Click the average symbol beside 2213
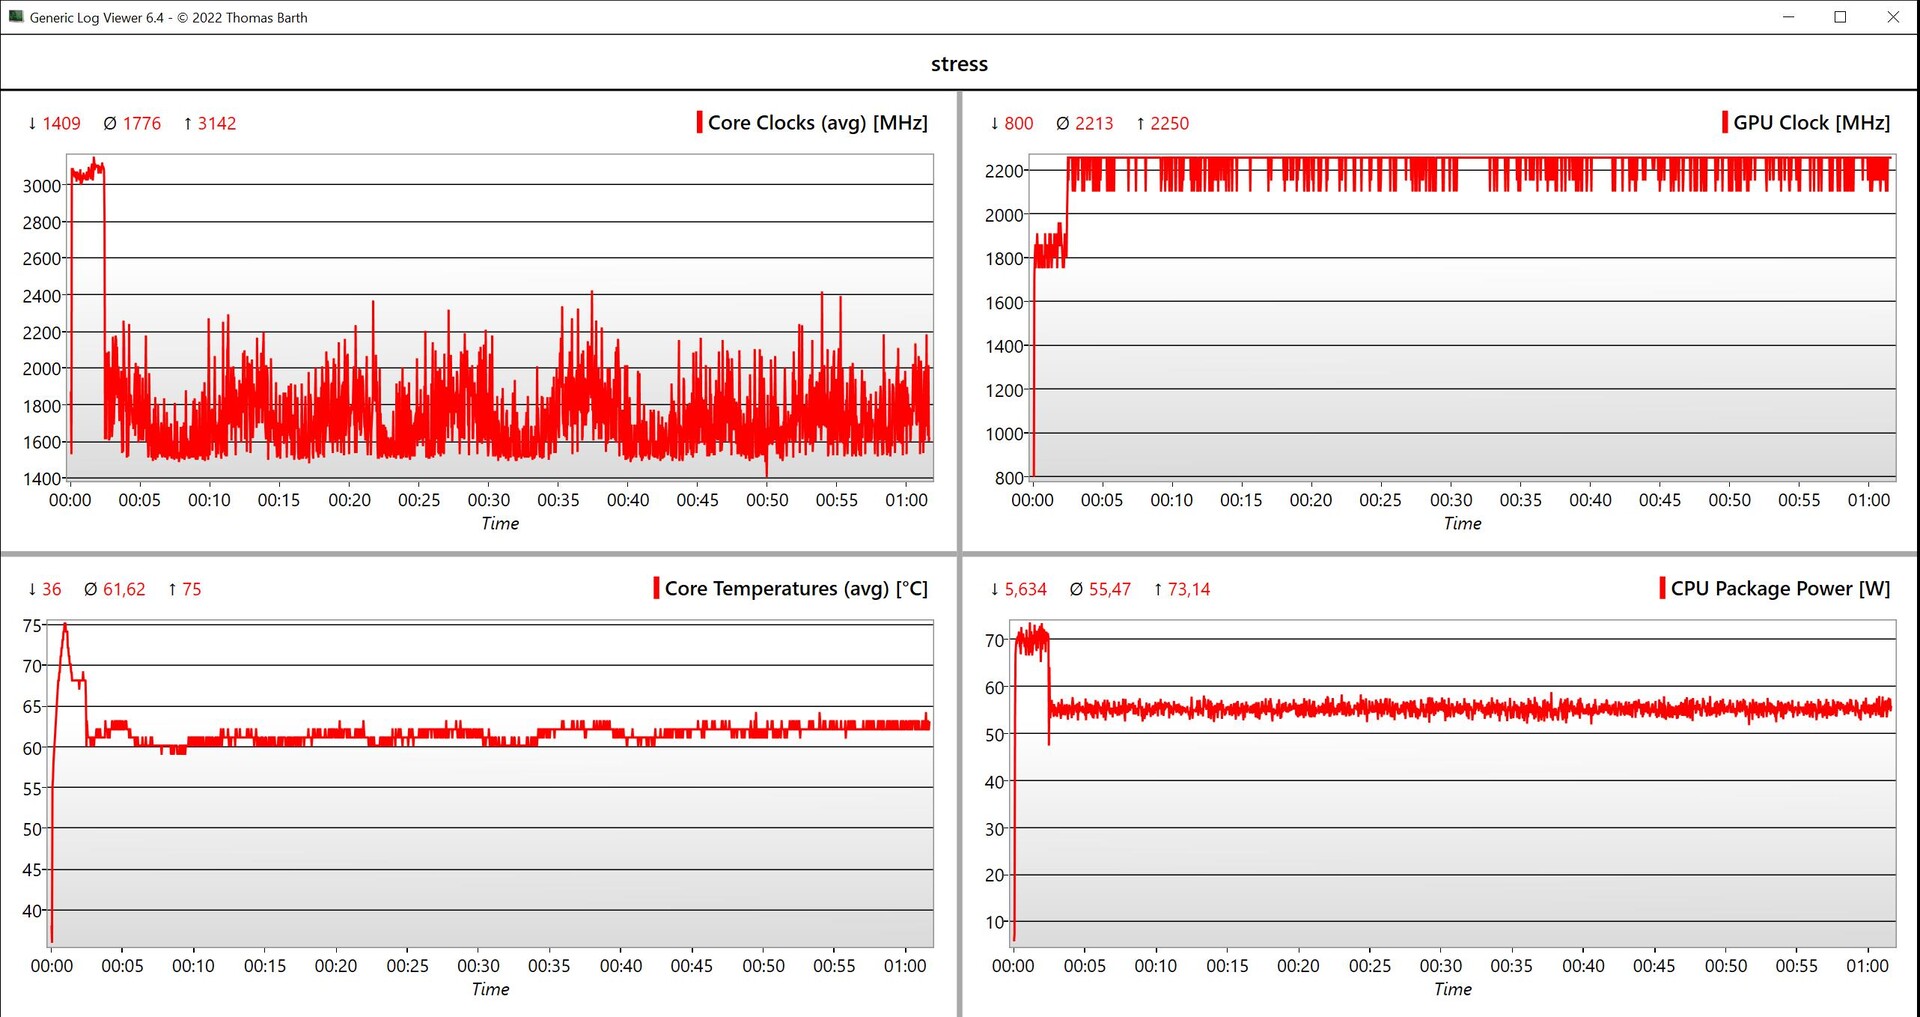 pos(1062,123)
